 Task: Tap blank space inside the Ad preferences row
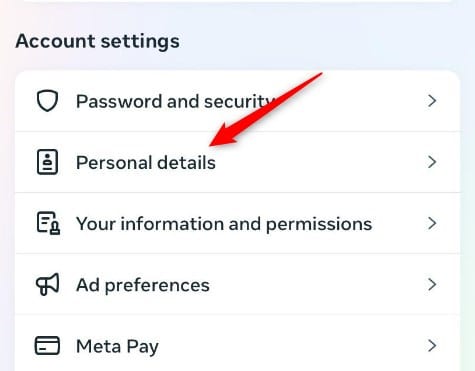click(317, 284)
